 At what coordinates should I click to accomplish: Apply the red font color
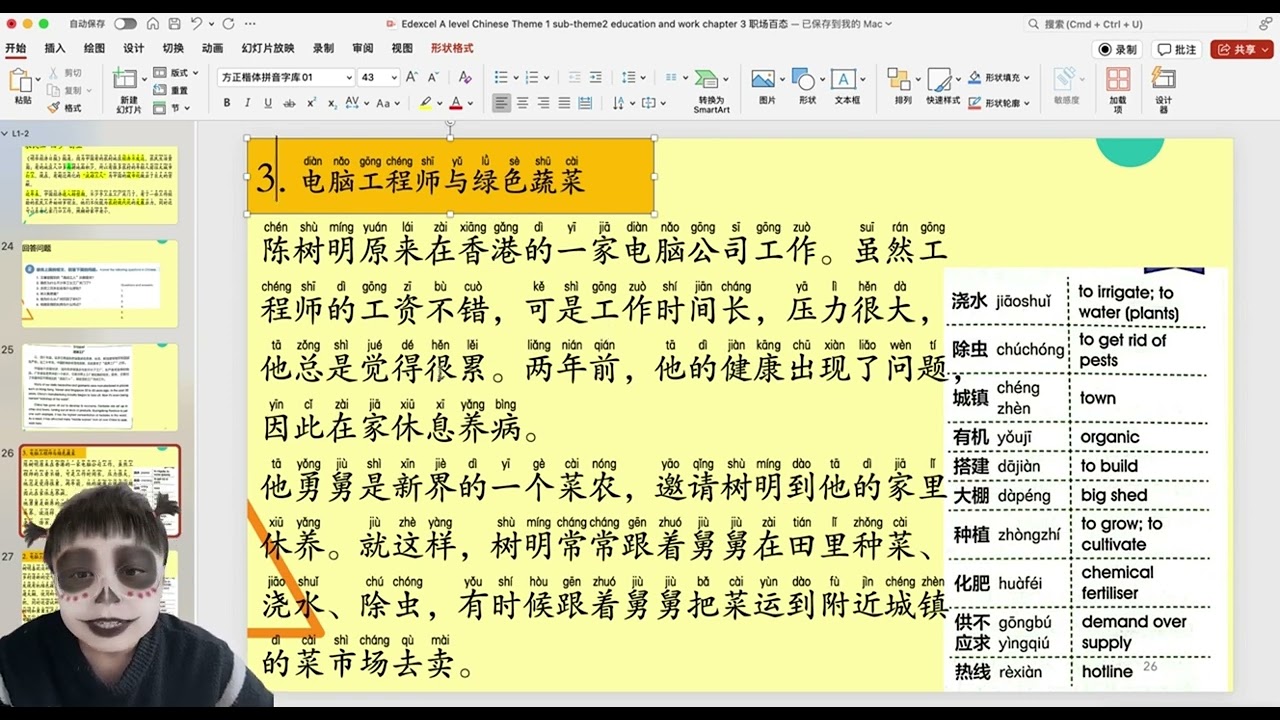[455, 103]
